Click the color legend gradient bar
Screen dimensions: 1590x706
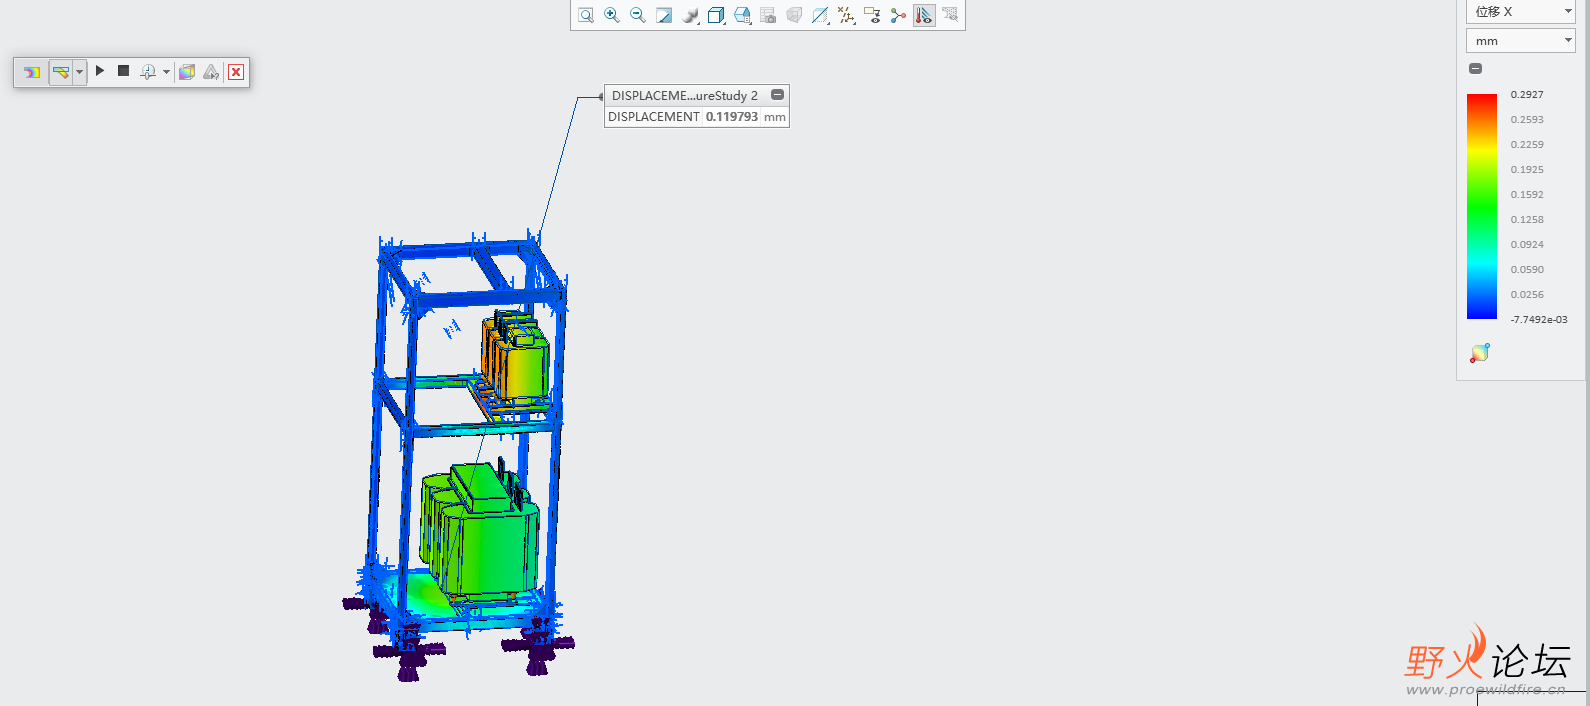coord(1482,206)
